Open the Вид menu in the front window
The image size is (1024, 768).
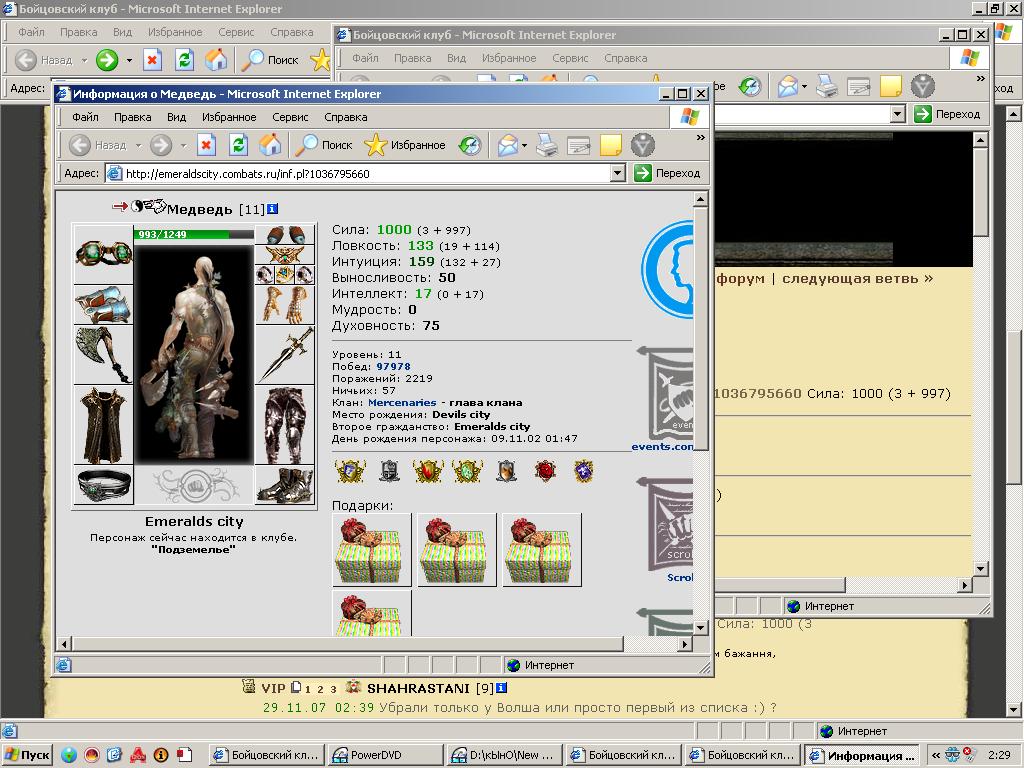[176, 118]
